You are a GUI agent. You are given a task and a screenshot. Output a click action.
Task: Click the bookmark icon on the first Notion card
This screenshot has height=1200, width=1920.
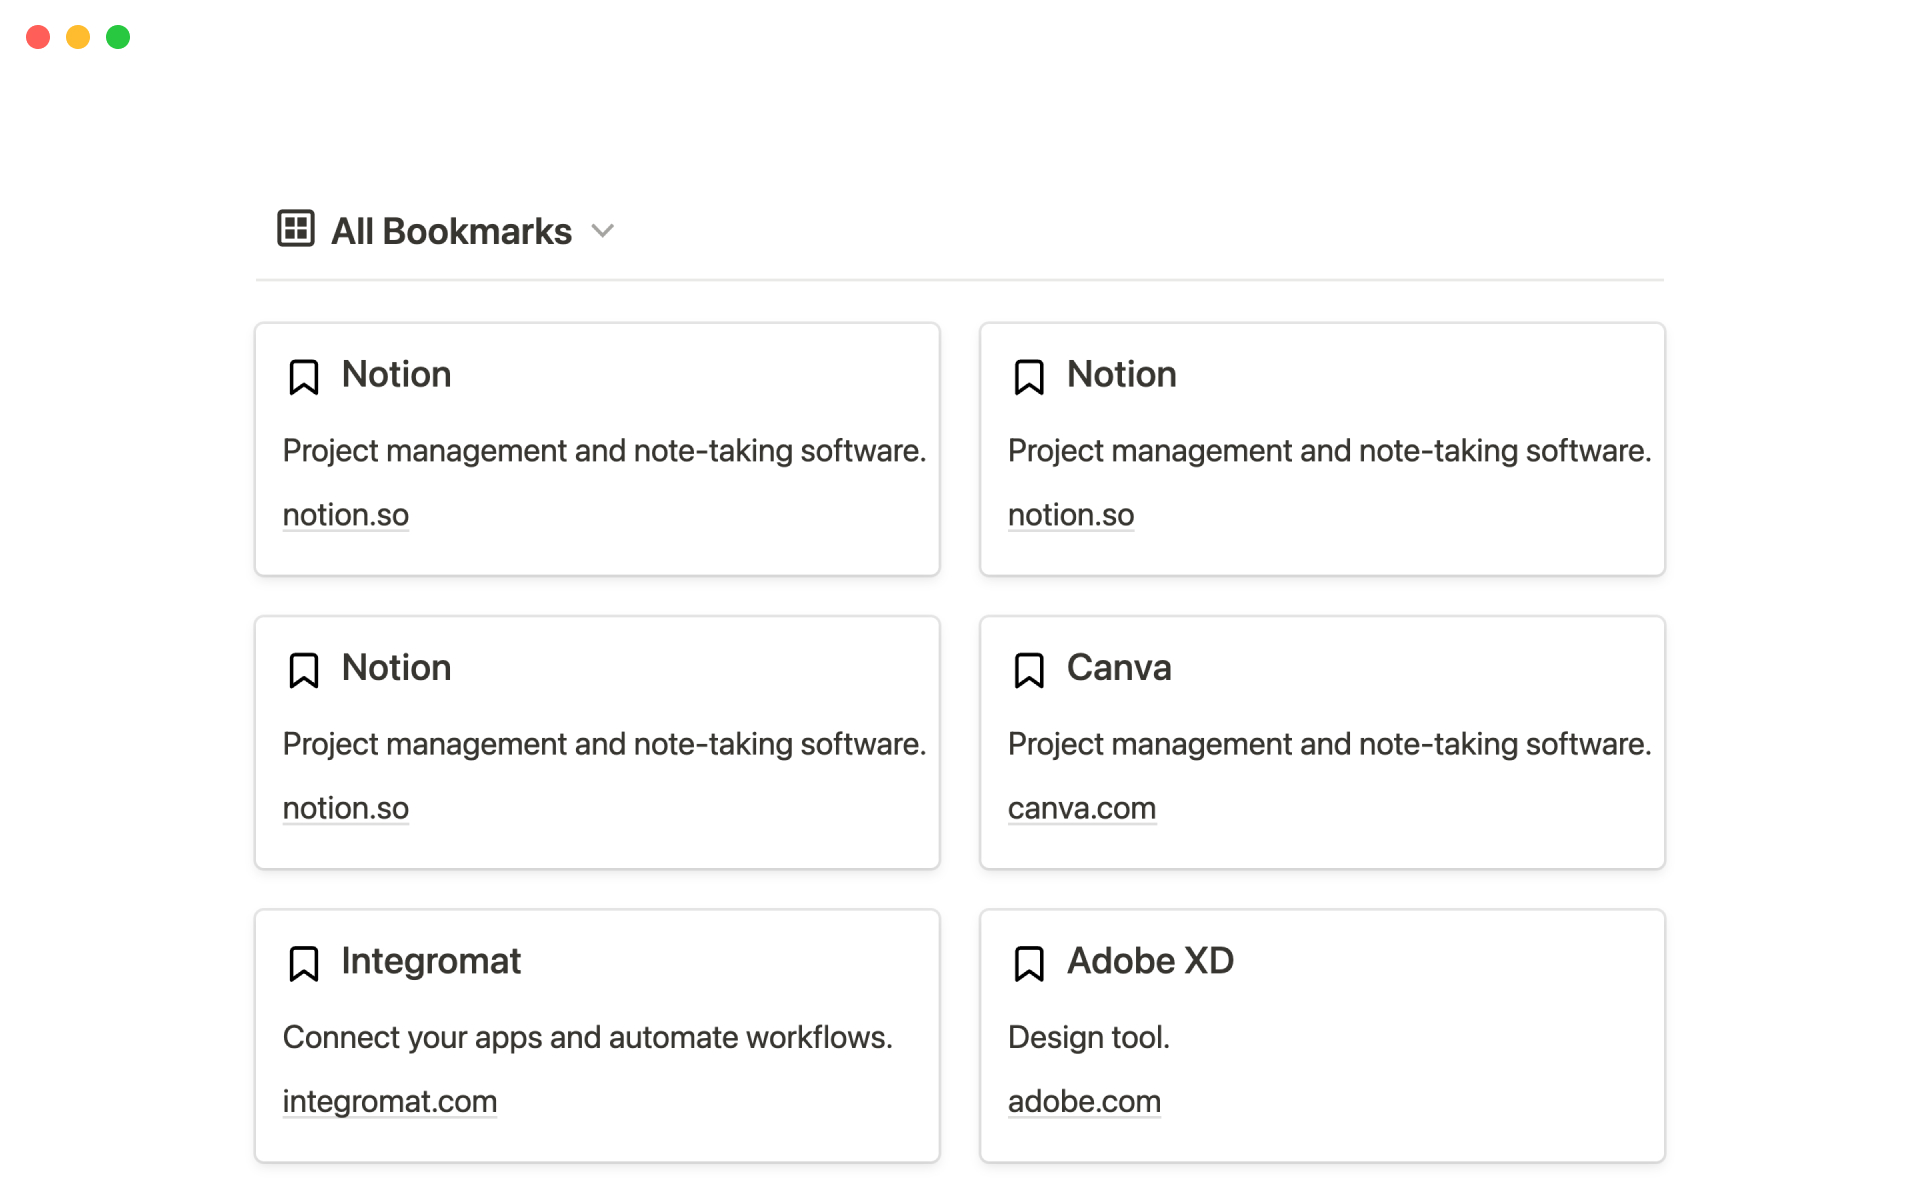303,377
